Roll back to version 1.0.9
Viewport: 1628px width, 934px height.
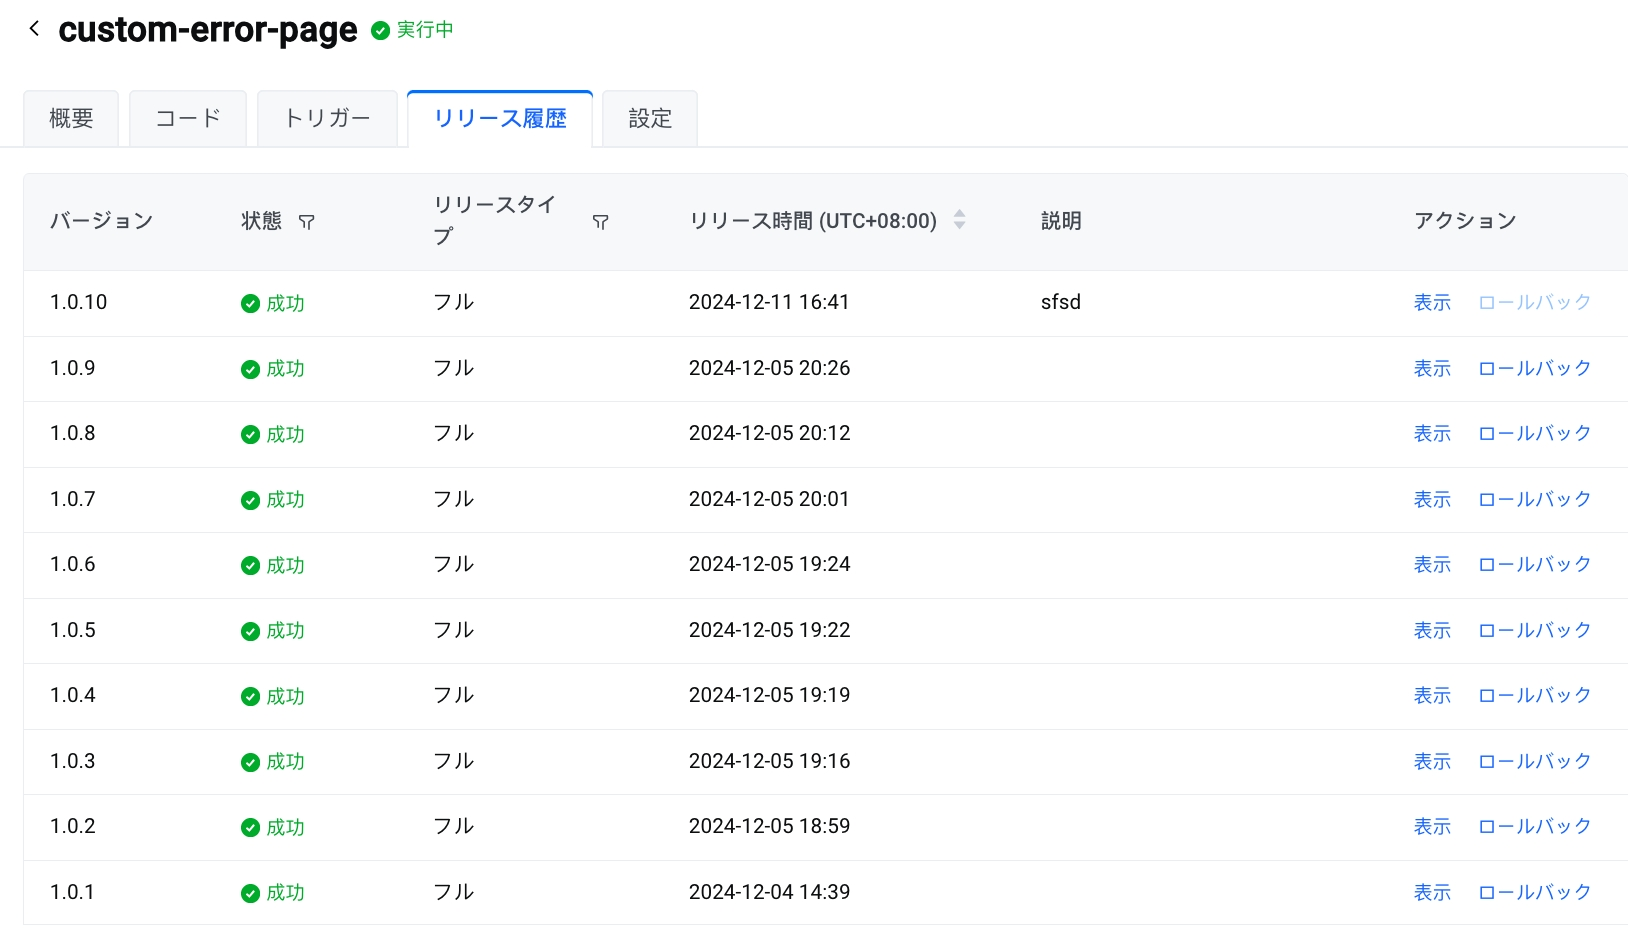pyautogui.click(x=1535, y=369)
